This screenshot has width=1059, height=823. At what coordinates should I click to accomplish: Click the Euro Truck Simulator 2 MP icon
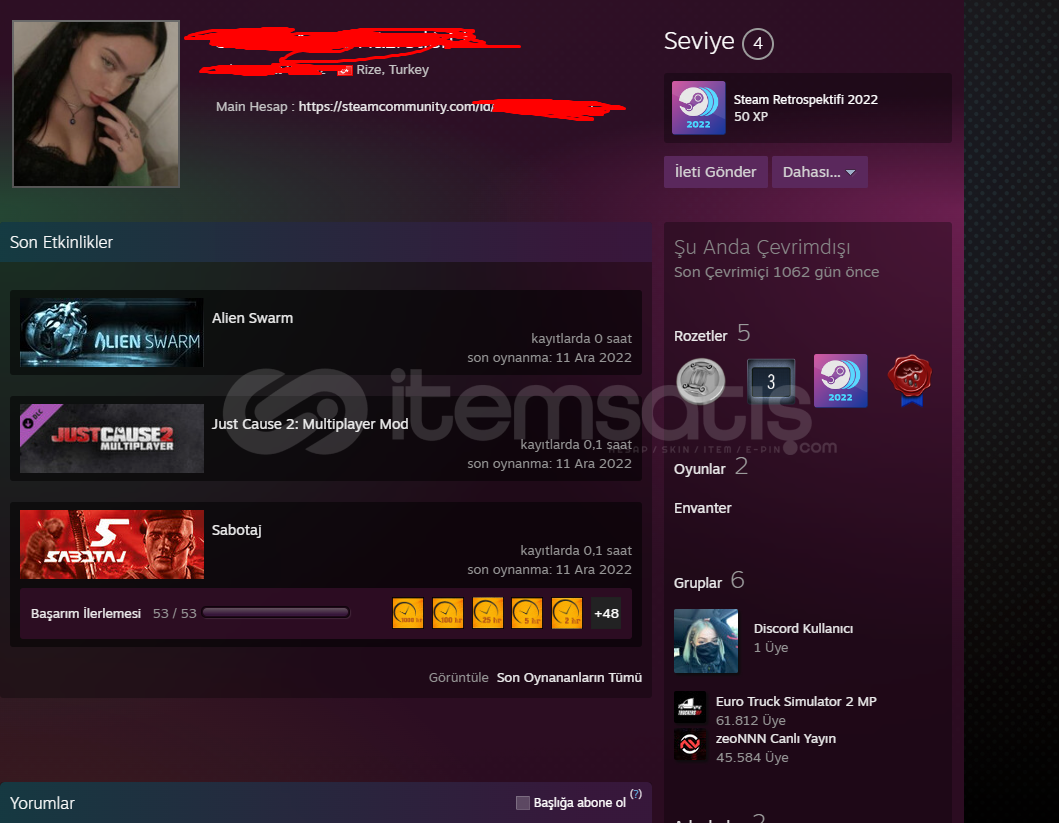coord(690,707)
